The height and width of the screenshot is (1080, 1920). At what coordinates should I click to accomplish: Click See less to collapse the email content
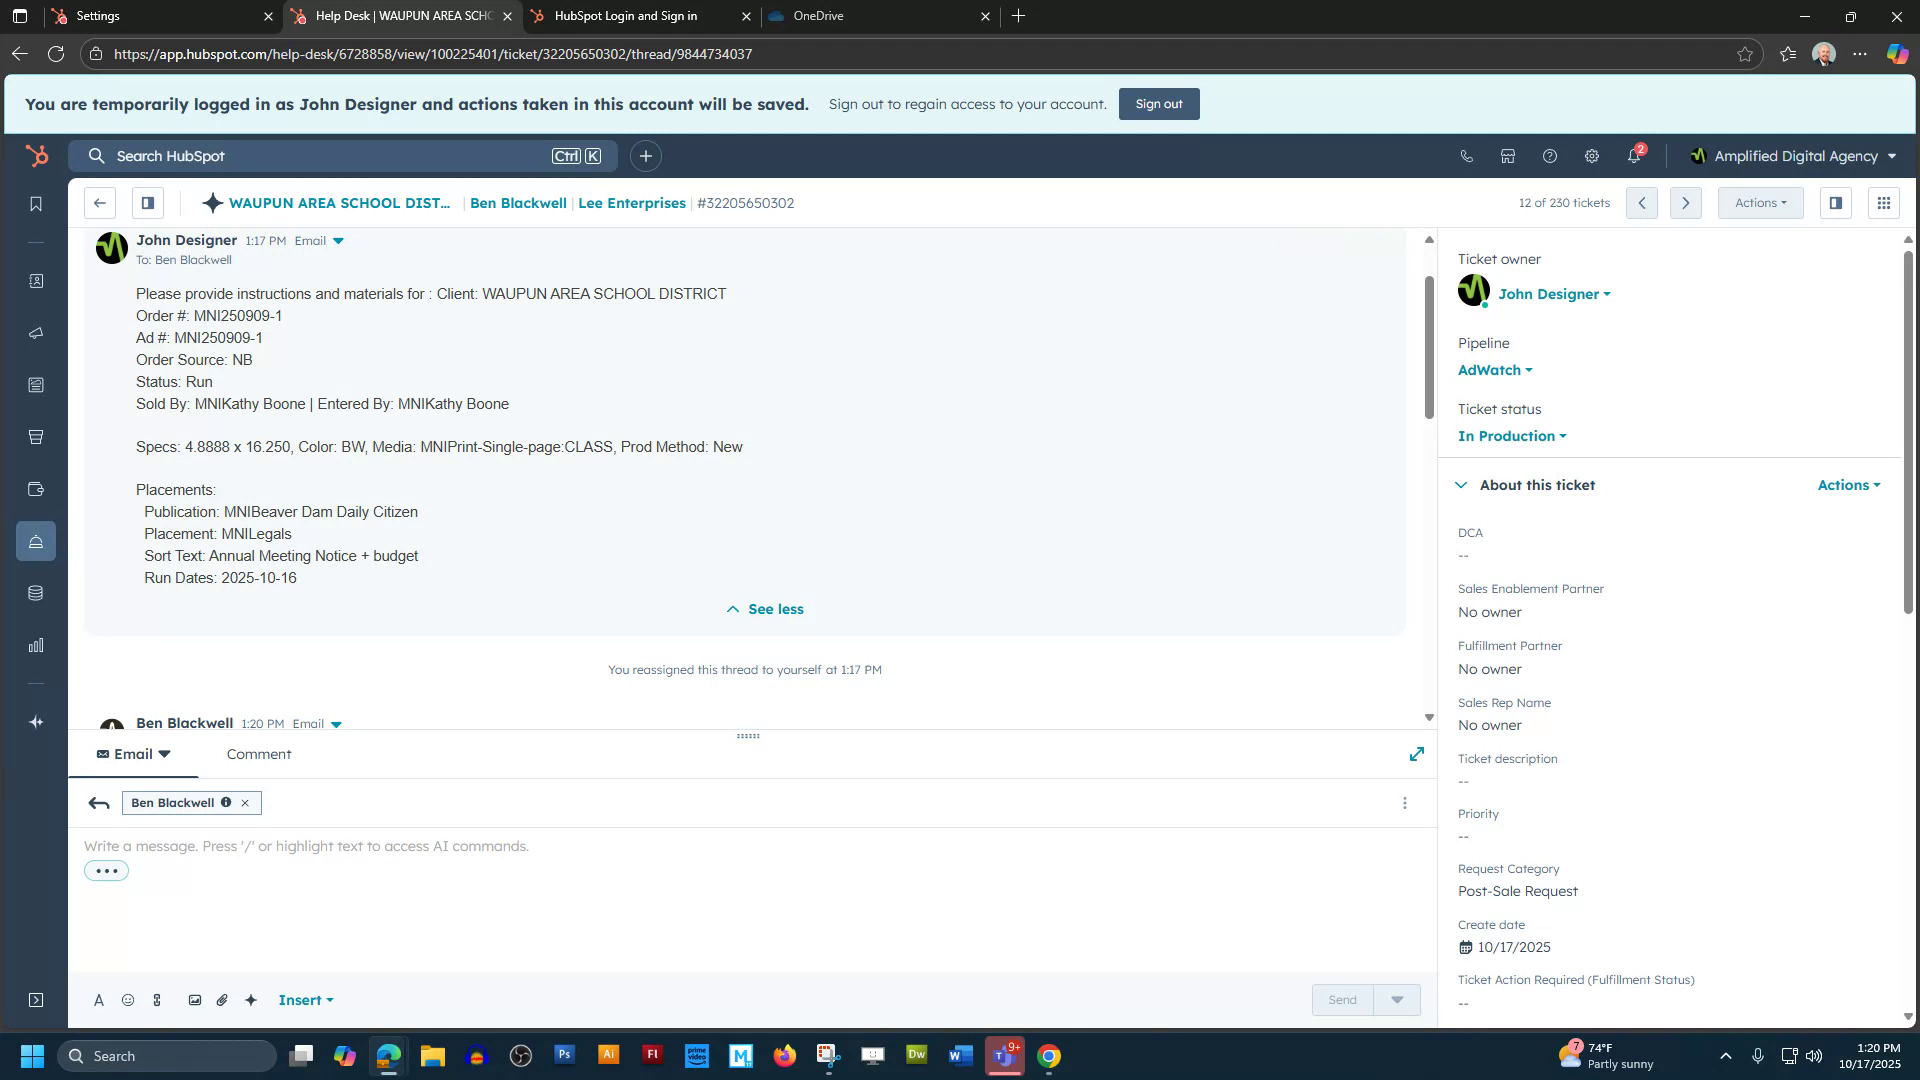tap(764, 608)
